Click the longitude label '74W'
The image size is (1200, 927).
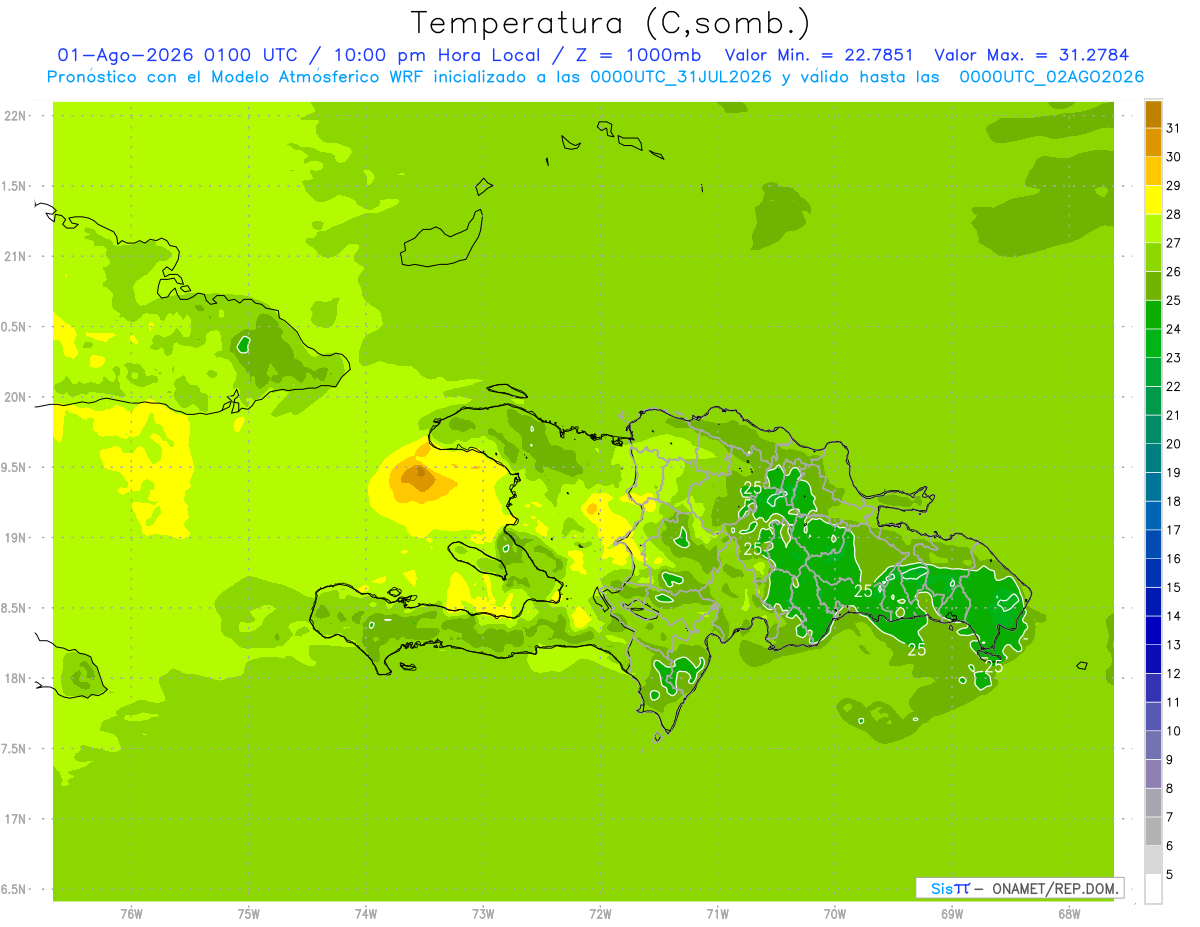366,914
